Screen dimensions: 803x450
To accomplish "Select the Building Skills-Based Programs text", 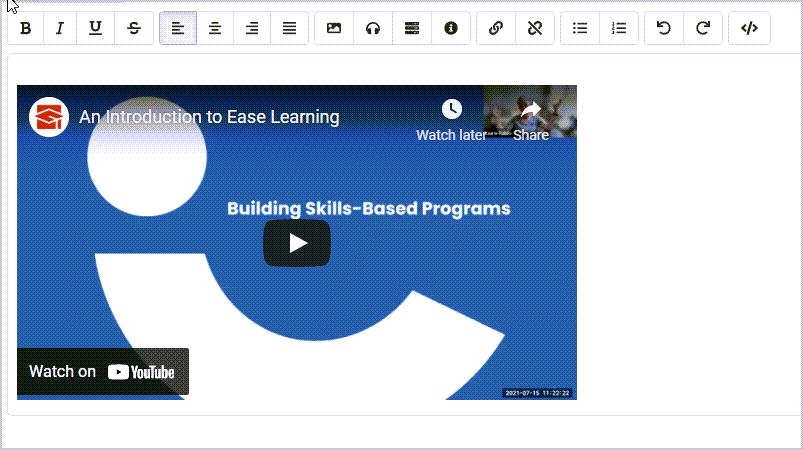I will click(x=369, y=208).
